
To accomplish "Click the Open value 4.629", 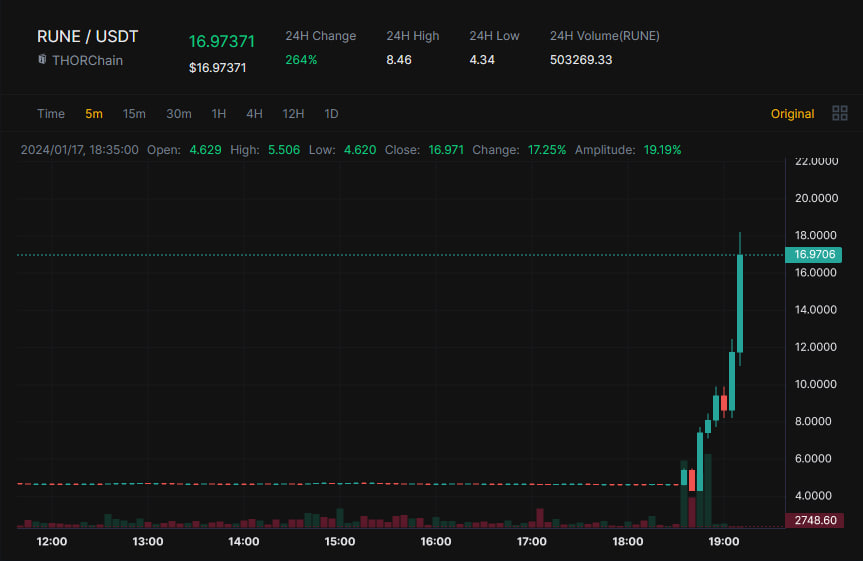I will tap(205, 150).
